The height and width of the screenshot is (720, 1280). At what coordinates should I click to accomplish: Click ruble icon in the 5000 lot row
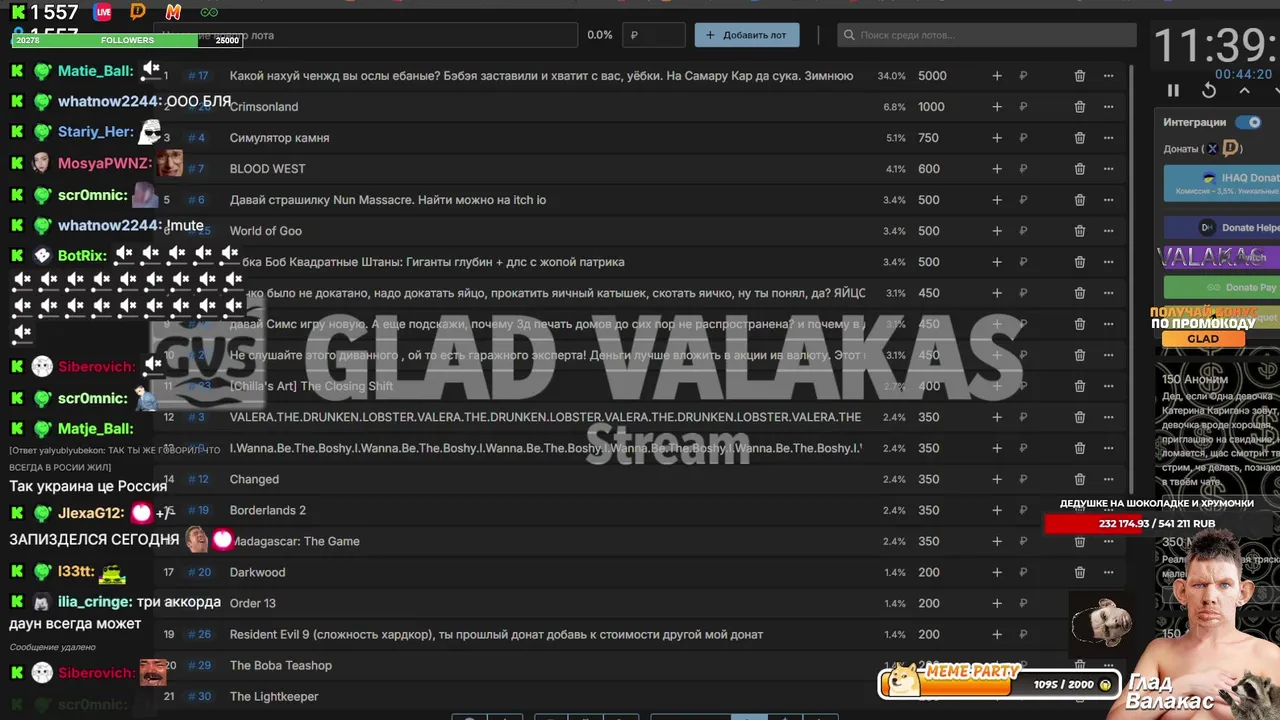pos(1023,76)
